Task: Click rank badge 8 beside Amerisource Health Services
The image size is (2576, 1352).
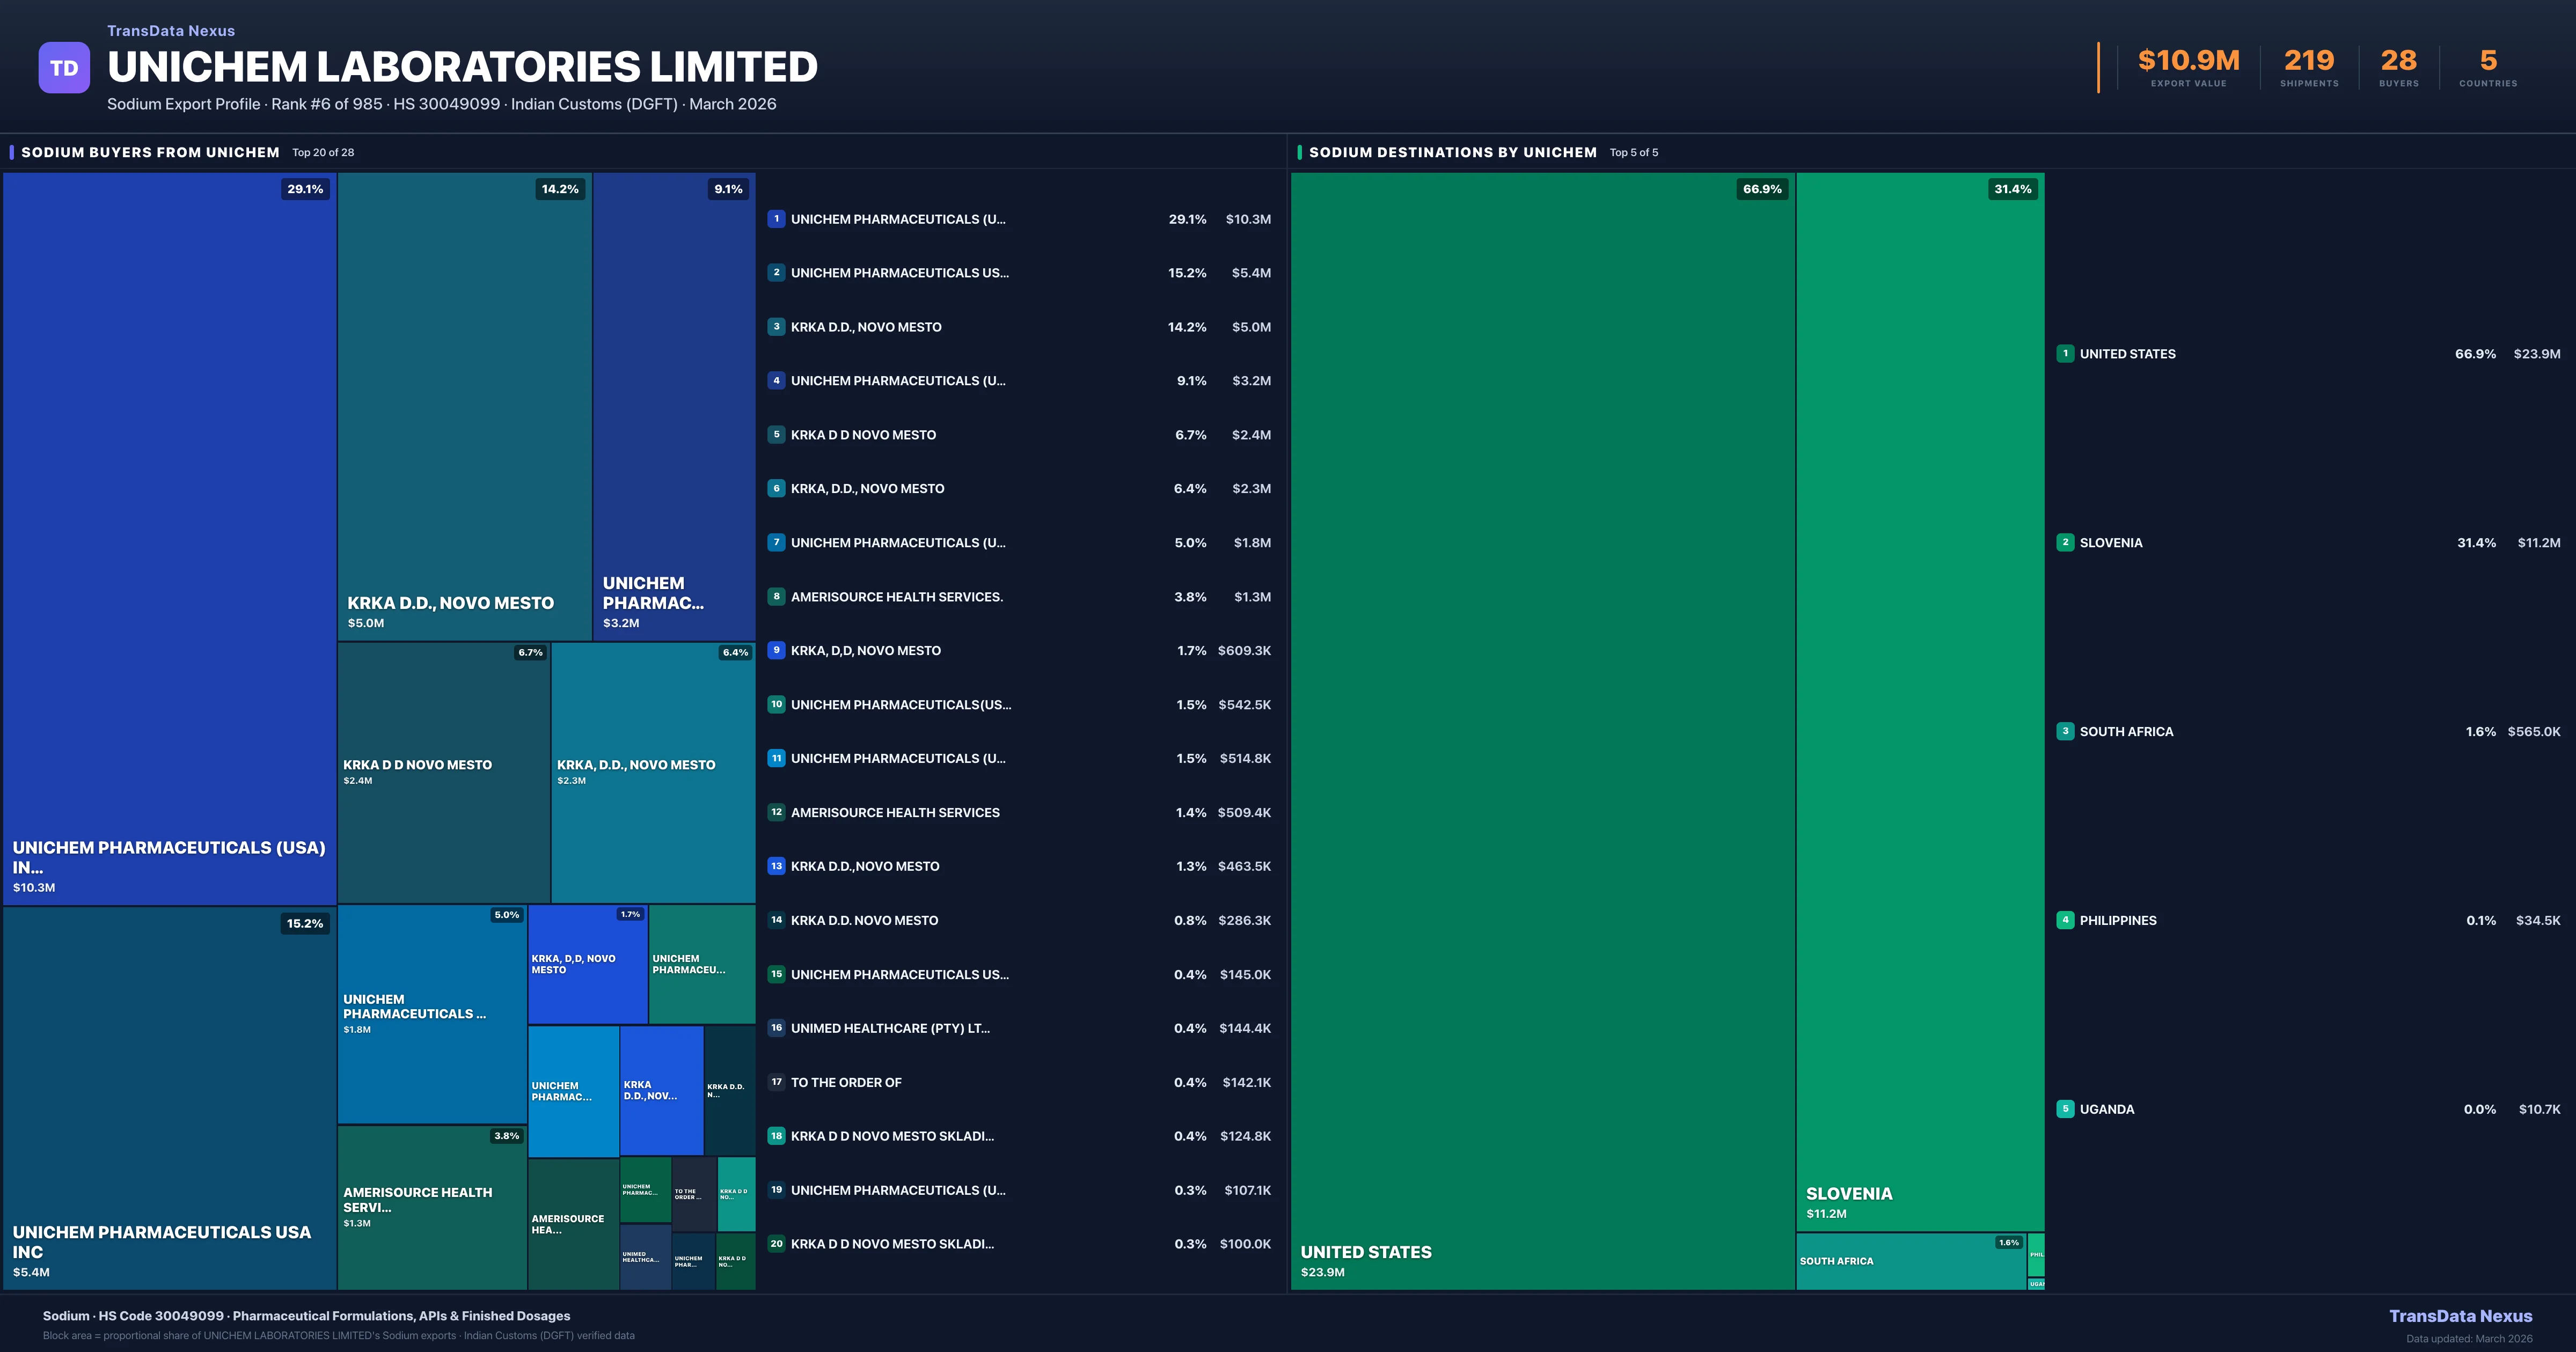Action: pyautogui.click(x=776, y=597)
